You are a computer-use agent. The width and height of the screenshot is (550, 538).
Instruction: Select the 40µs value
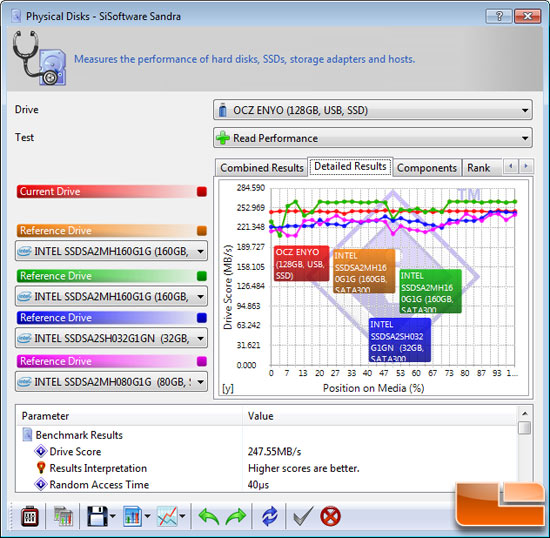pos(258,485)
